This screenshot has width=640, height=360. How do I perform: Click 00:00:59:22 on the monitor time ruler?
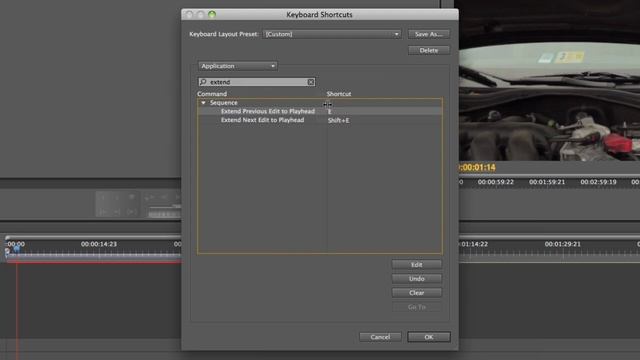(496, 182)
